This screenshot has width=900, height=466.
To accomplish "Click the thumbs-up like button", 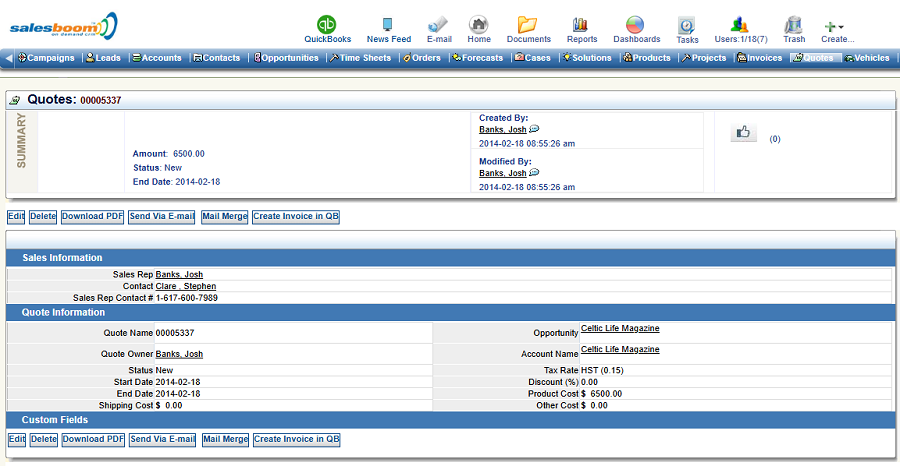I will click(x=743, y=132).
